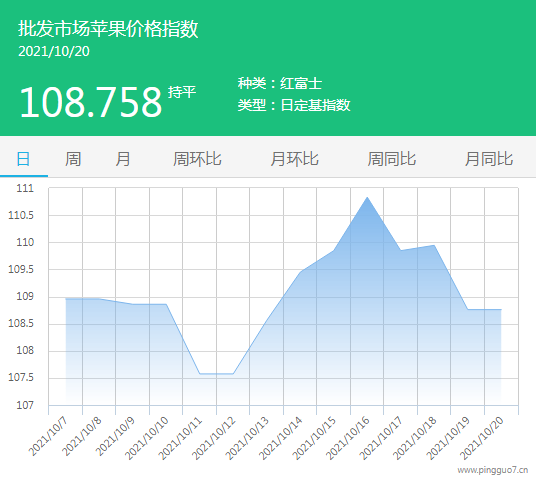Open the 月 monthly tab
Image resolution: width=536 pixels, height=478 pixels.
point(123,159)
